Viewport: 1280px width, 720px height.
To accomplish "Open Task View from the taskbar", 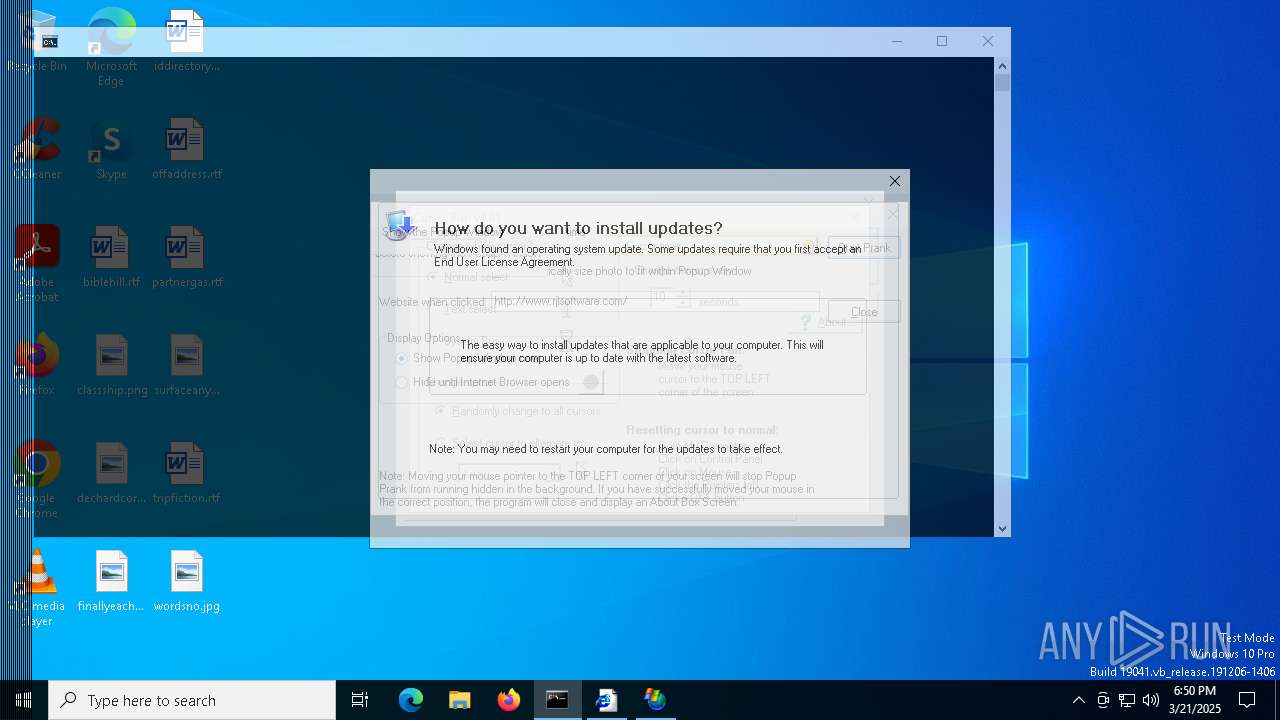I will pyautogui.click(x=360, y=700).
